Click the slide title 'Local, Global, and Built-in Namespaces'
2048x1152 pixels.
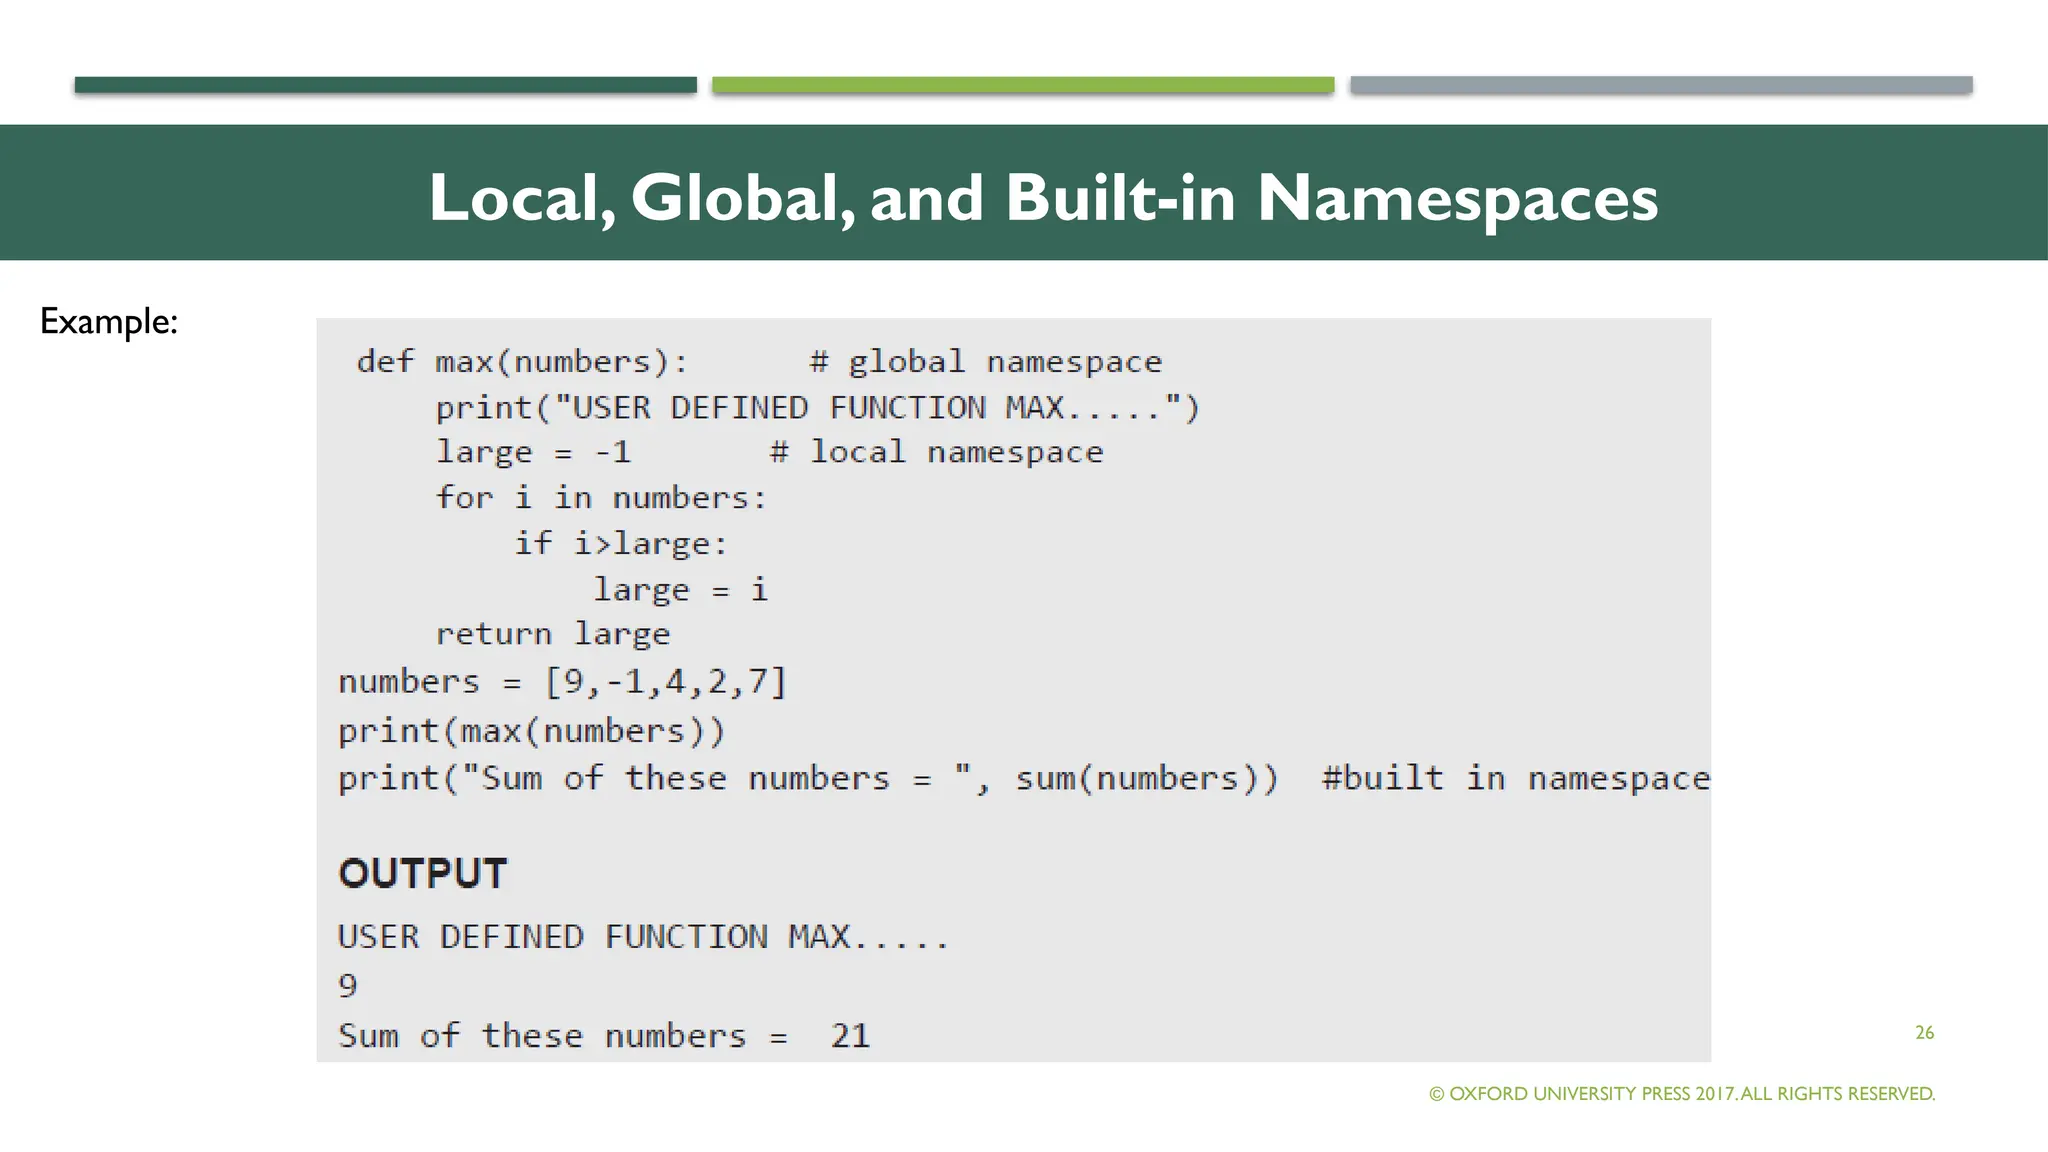tap(1043, 197)
